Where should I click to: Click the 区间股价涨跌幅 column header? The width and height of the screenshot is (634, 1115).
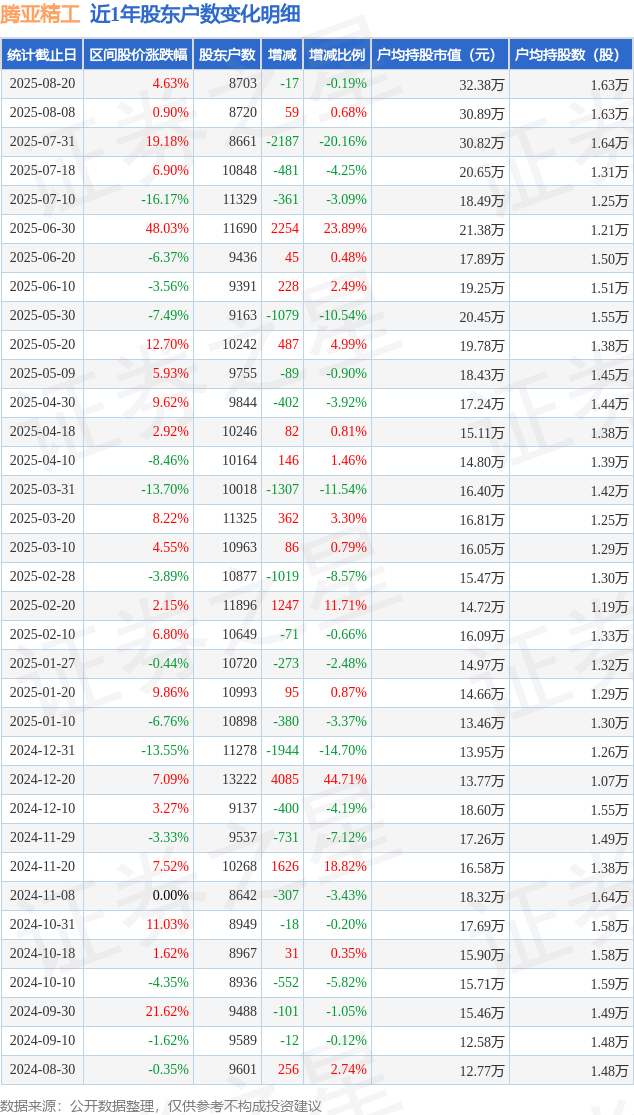tap(139, 55)
